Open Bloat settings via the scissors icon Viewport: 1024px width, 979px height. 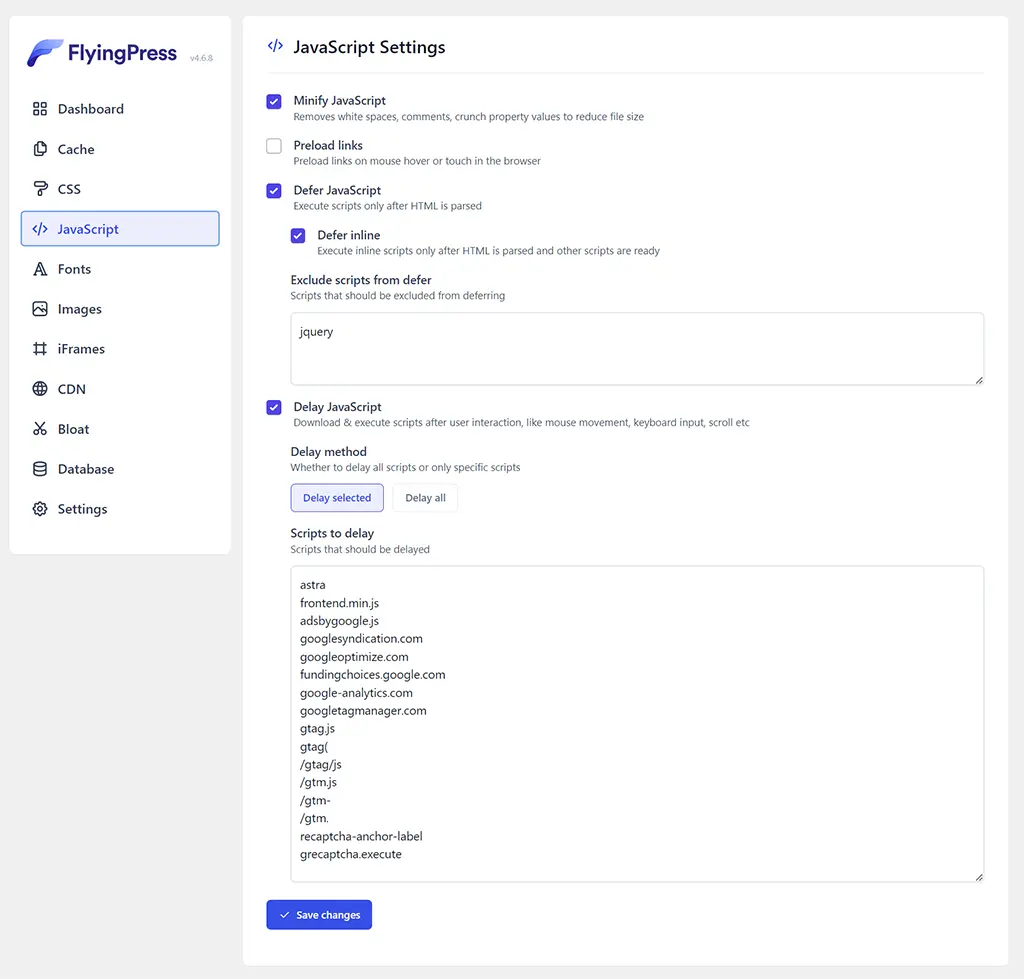coord(41,429)
